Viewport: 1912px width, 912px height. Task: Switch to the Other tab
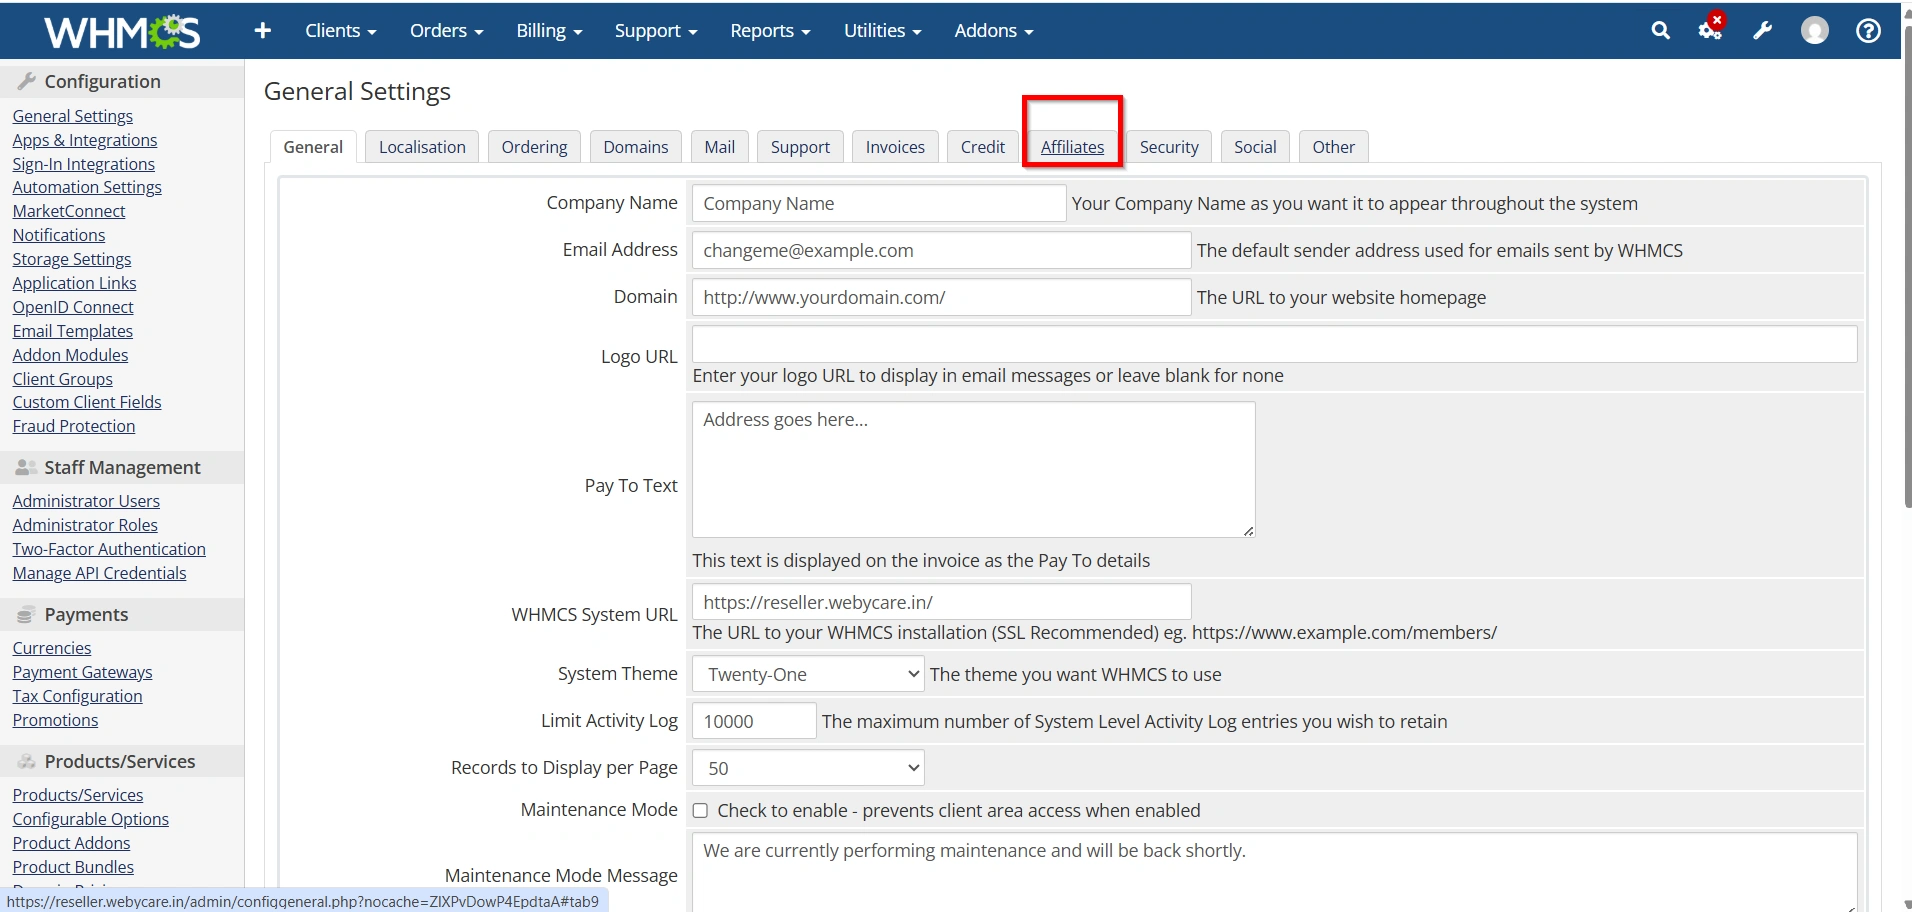pos(1334,147)
